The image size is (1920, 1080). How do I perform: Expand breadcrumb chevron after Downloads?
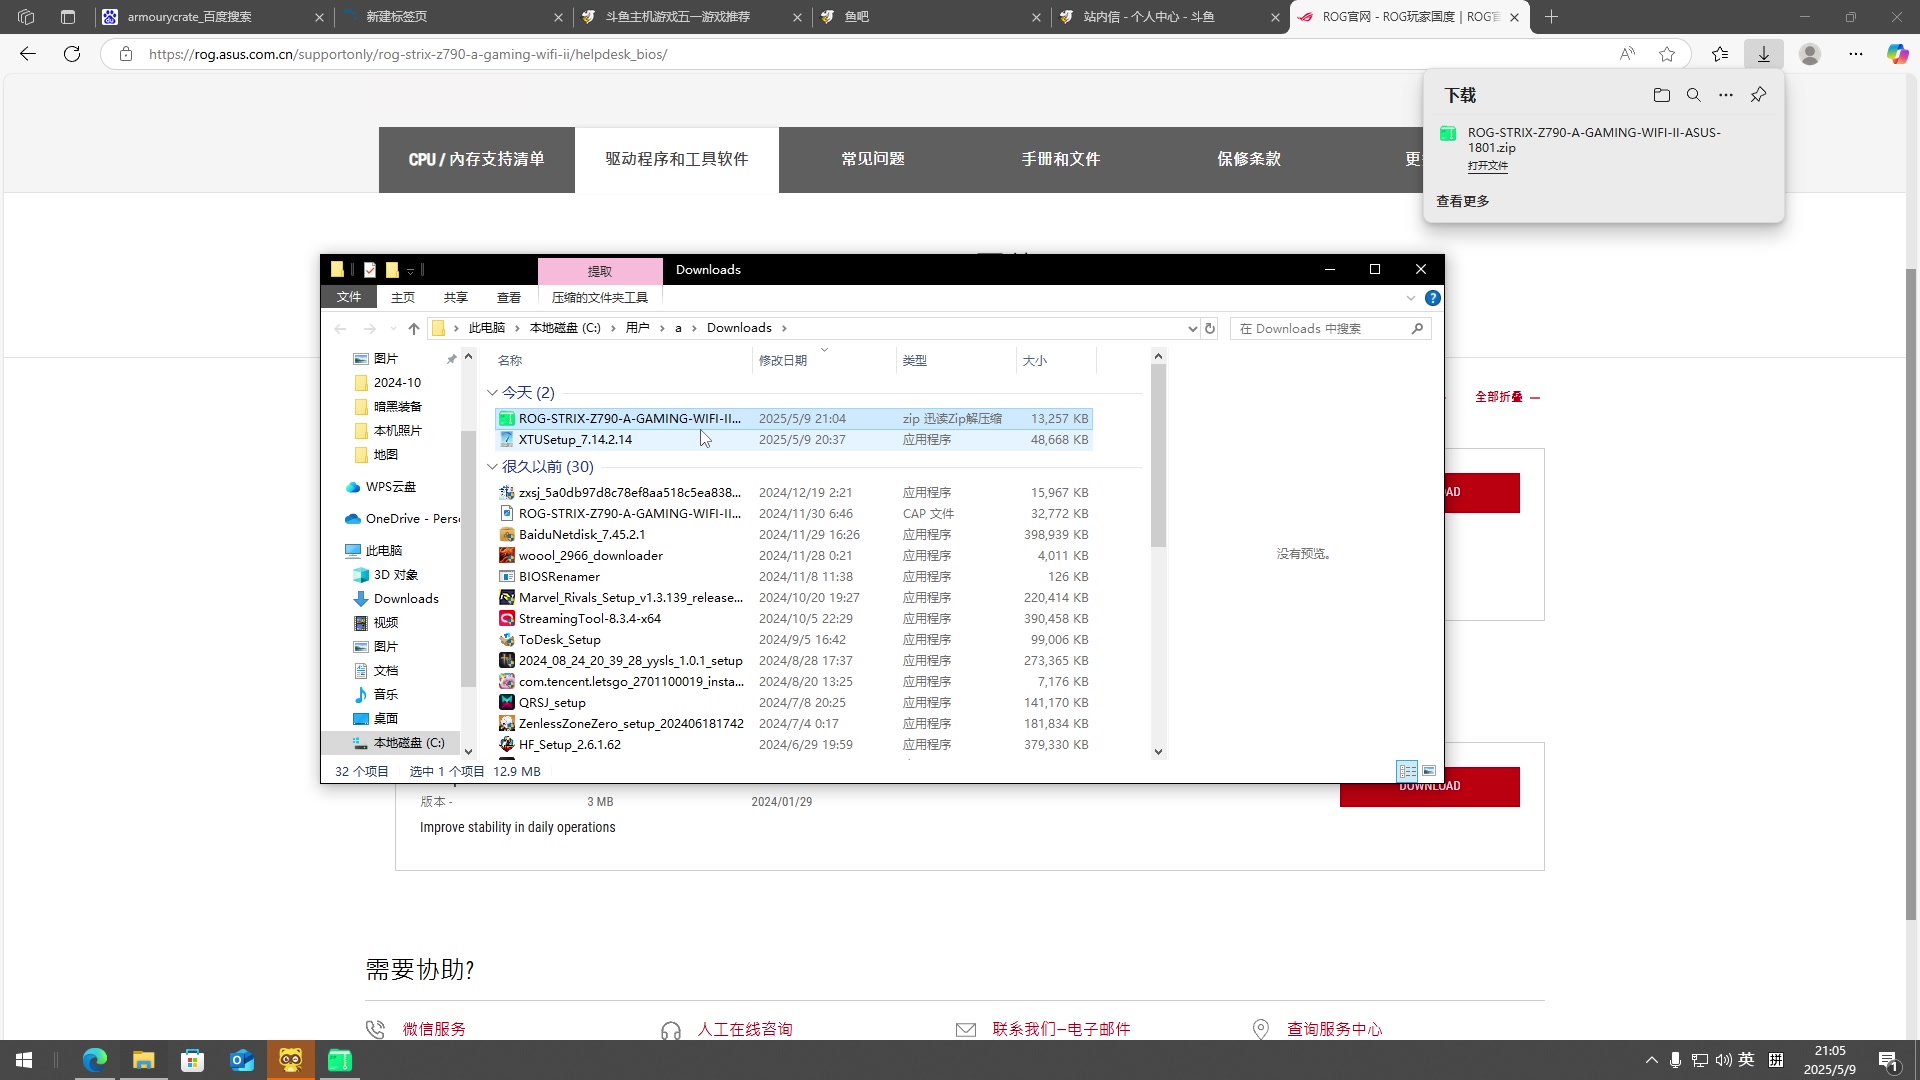[784, 328]
